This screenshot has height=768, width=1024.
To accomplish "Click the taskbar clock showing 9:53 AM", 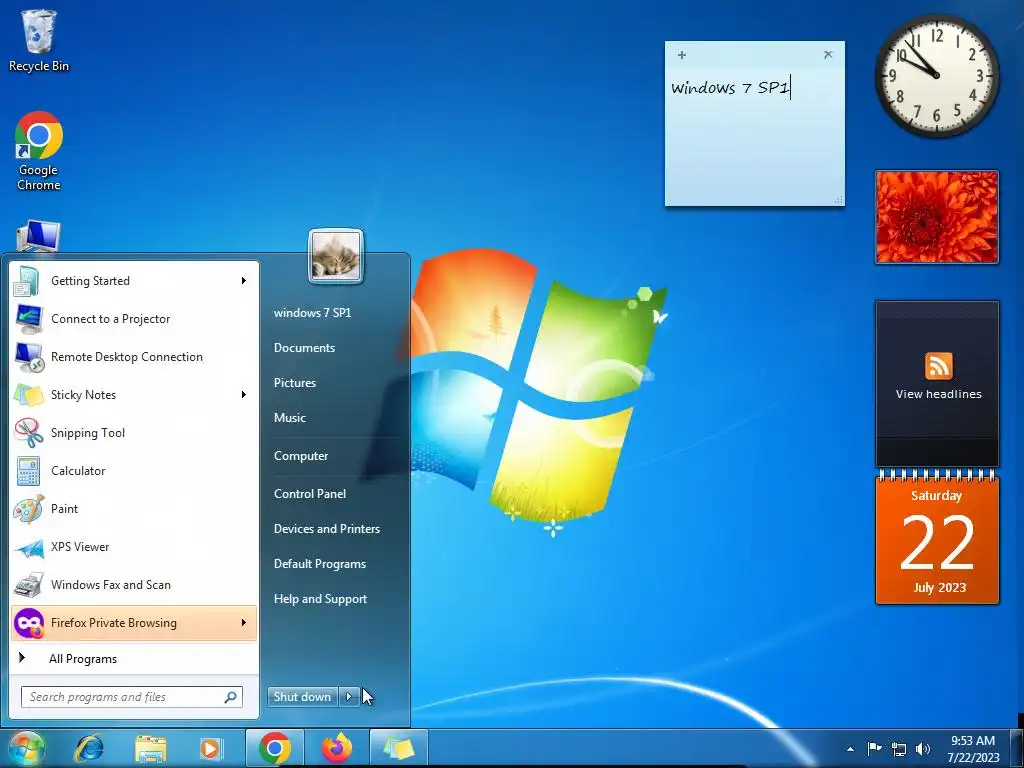I will [x=973, y=748].
